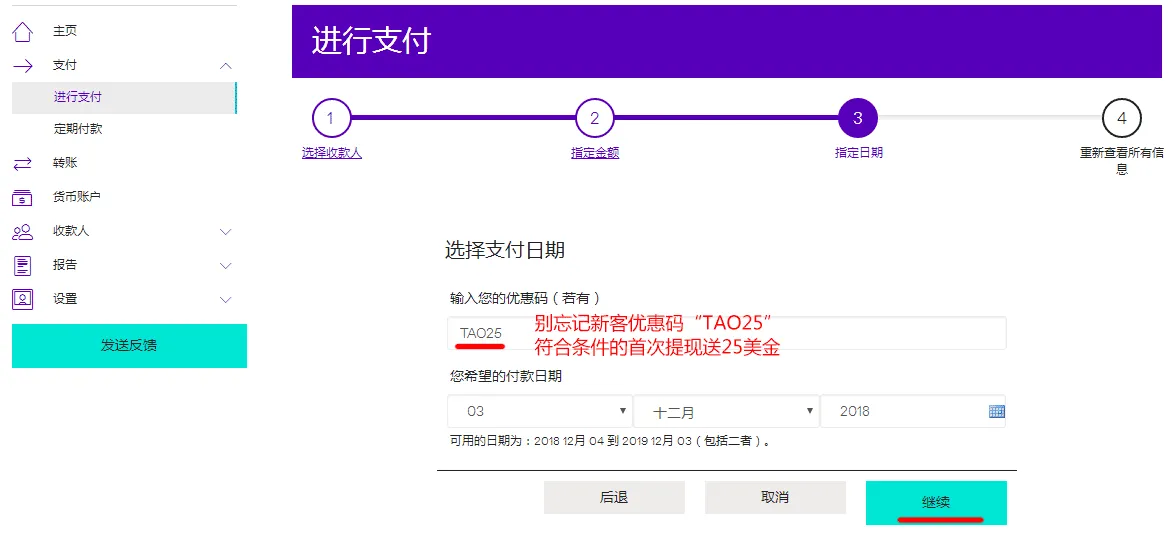Screen dimensions: 1173x551
Task: Collapse the 支付 menu chevron
Action: point(225,66)
